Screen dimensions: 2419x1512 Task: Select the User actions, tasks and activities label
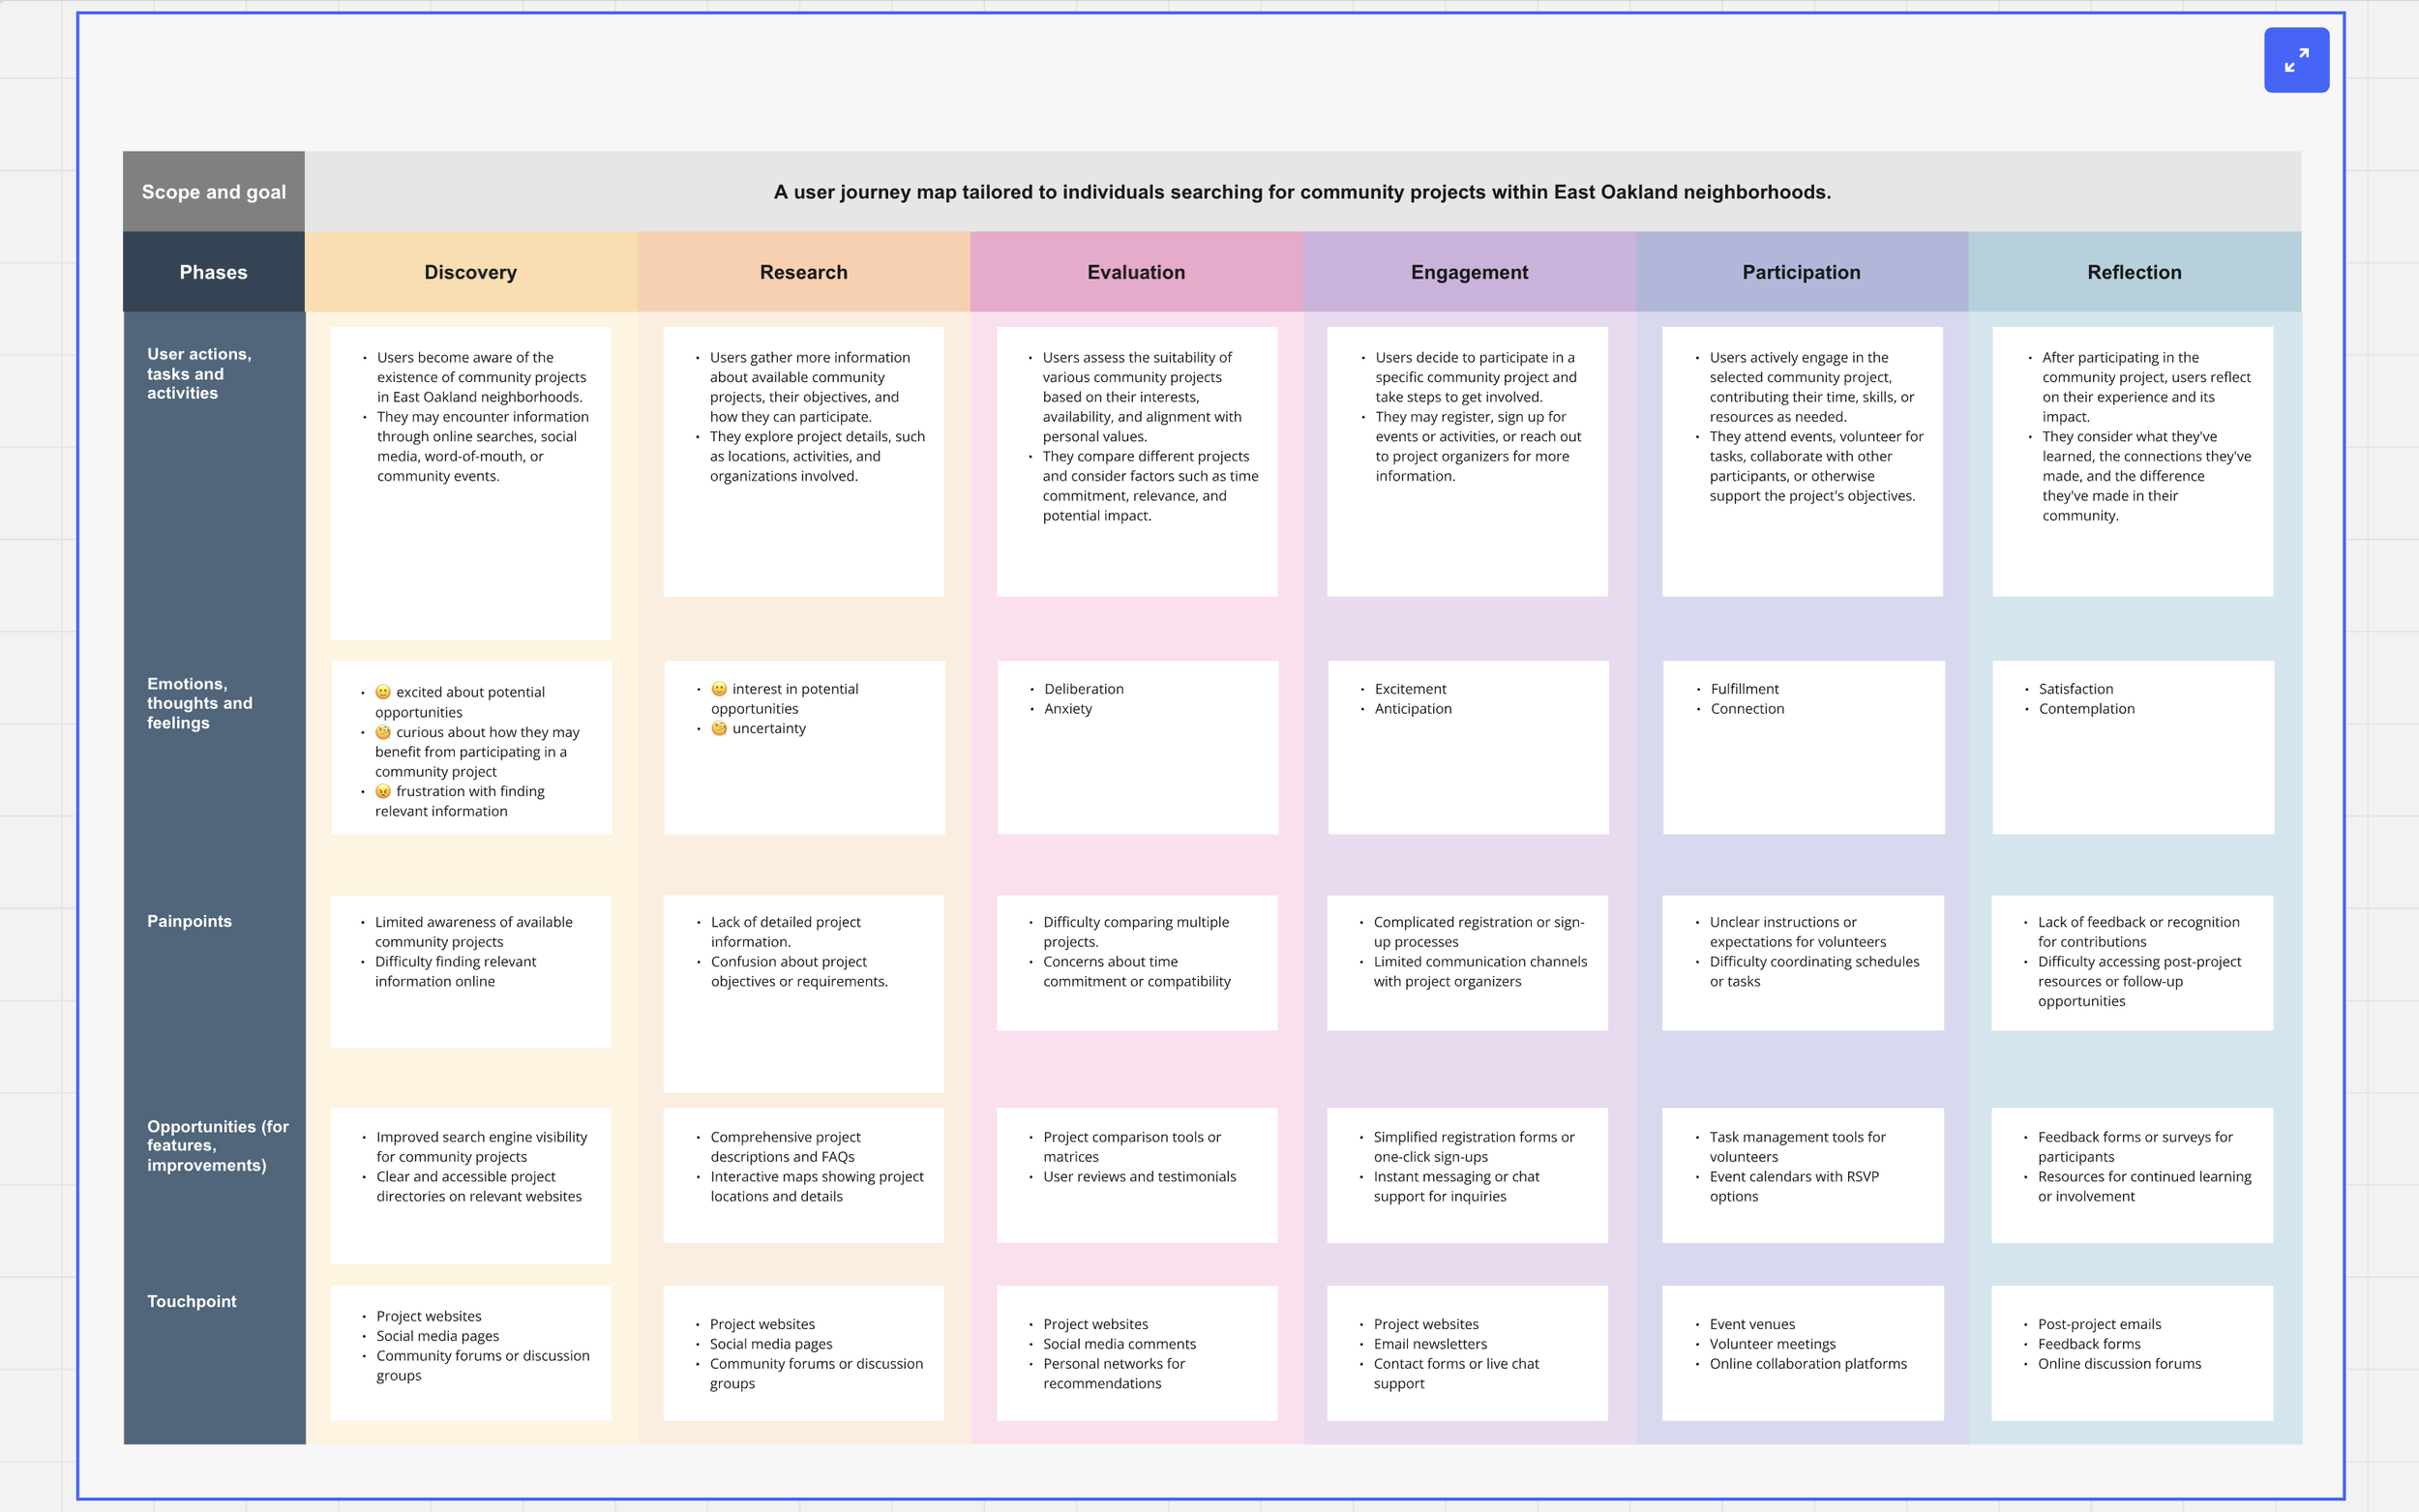[199, 374]
